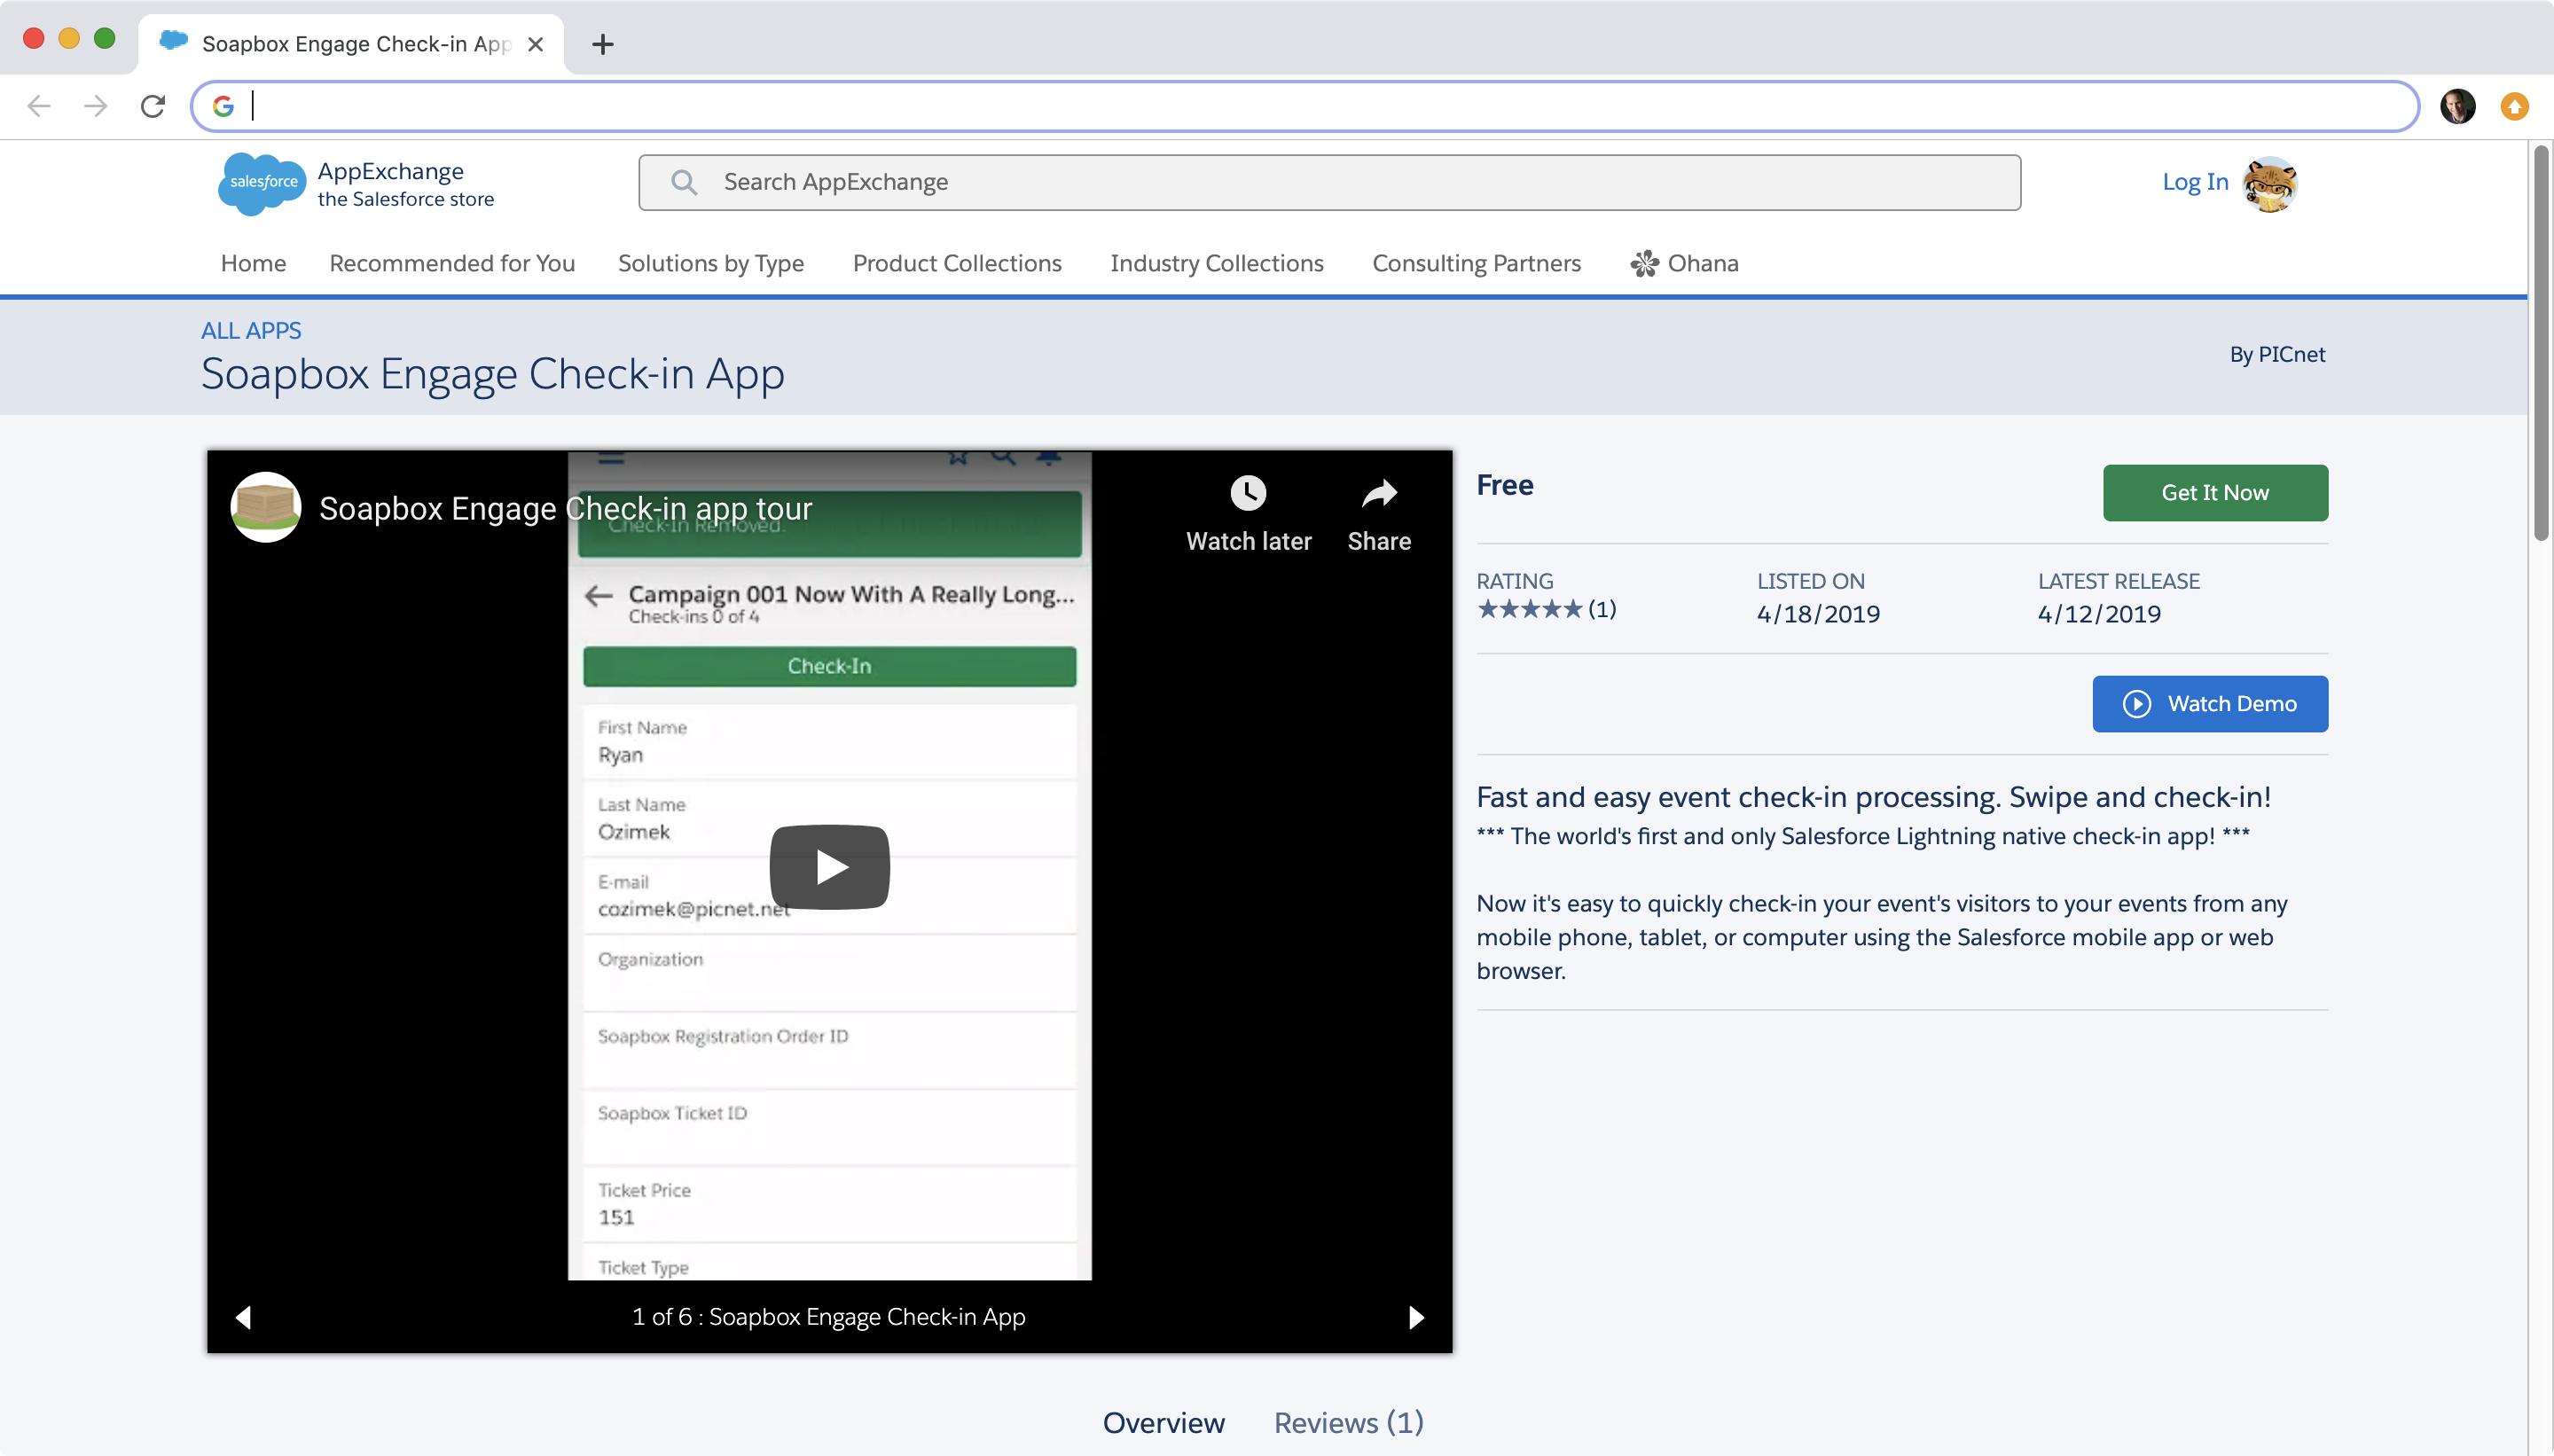Viewport: 2554px width, 1456px height.
Task: Click the Log In link
Action: [2195, 182]
